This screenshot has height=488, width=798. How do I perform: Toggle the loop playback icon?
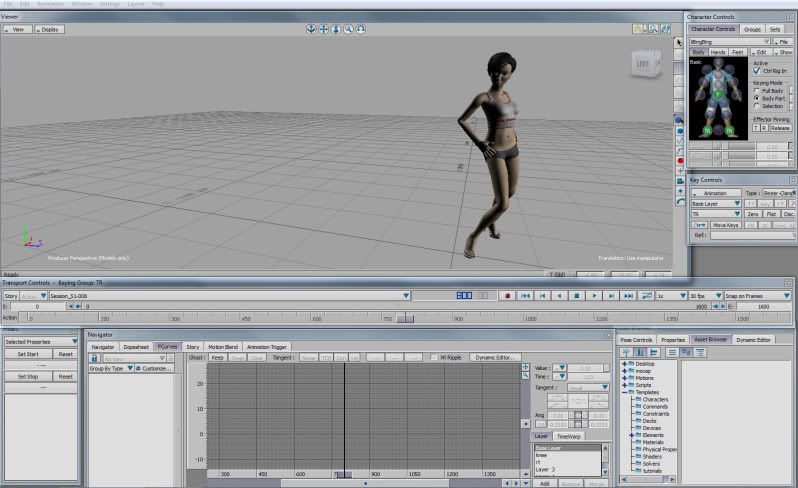(646, 296)
